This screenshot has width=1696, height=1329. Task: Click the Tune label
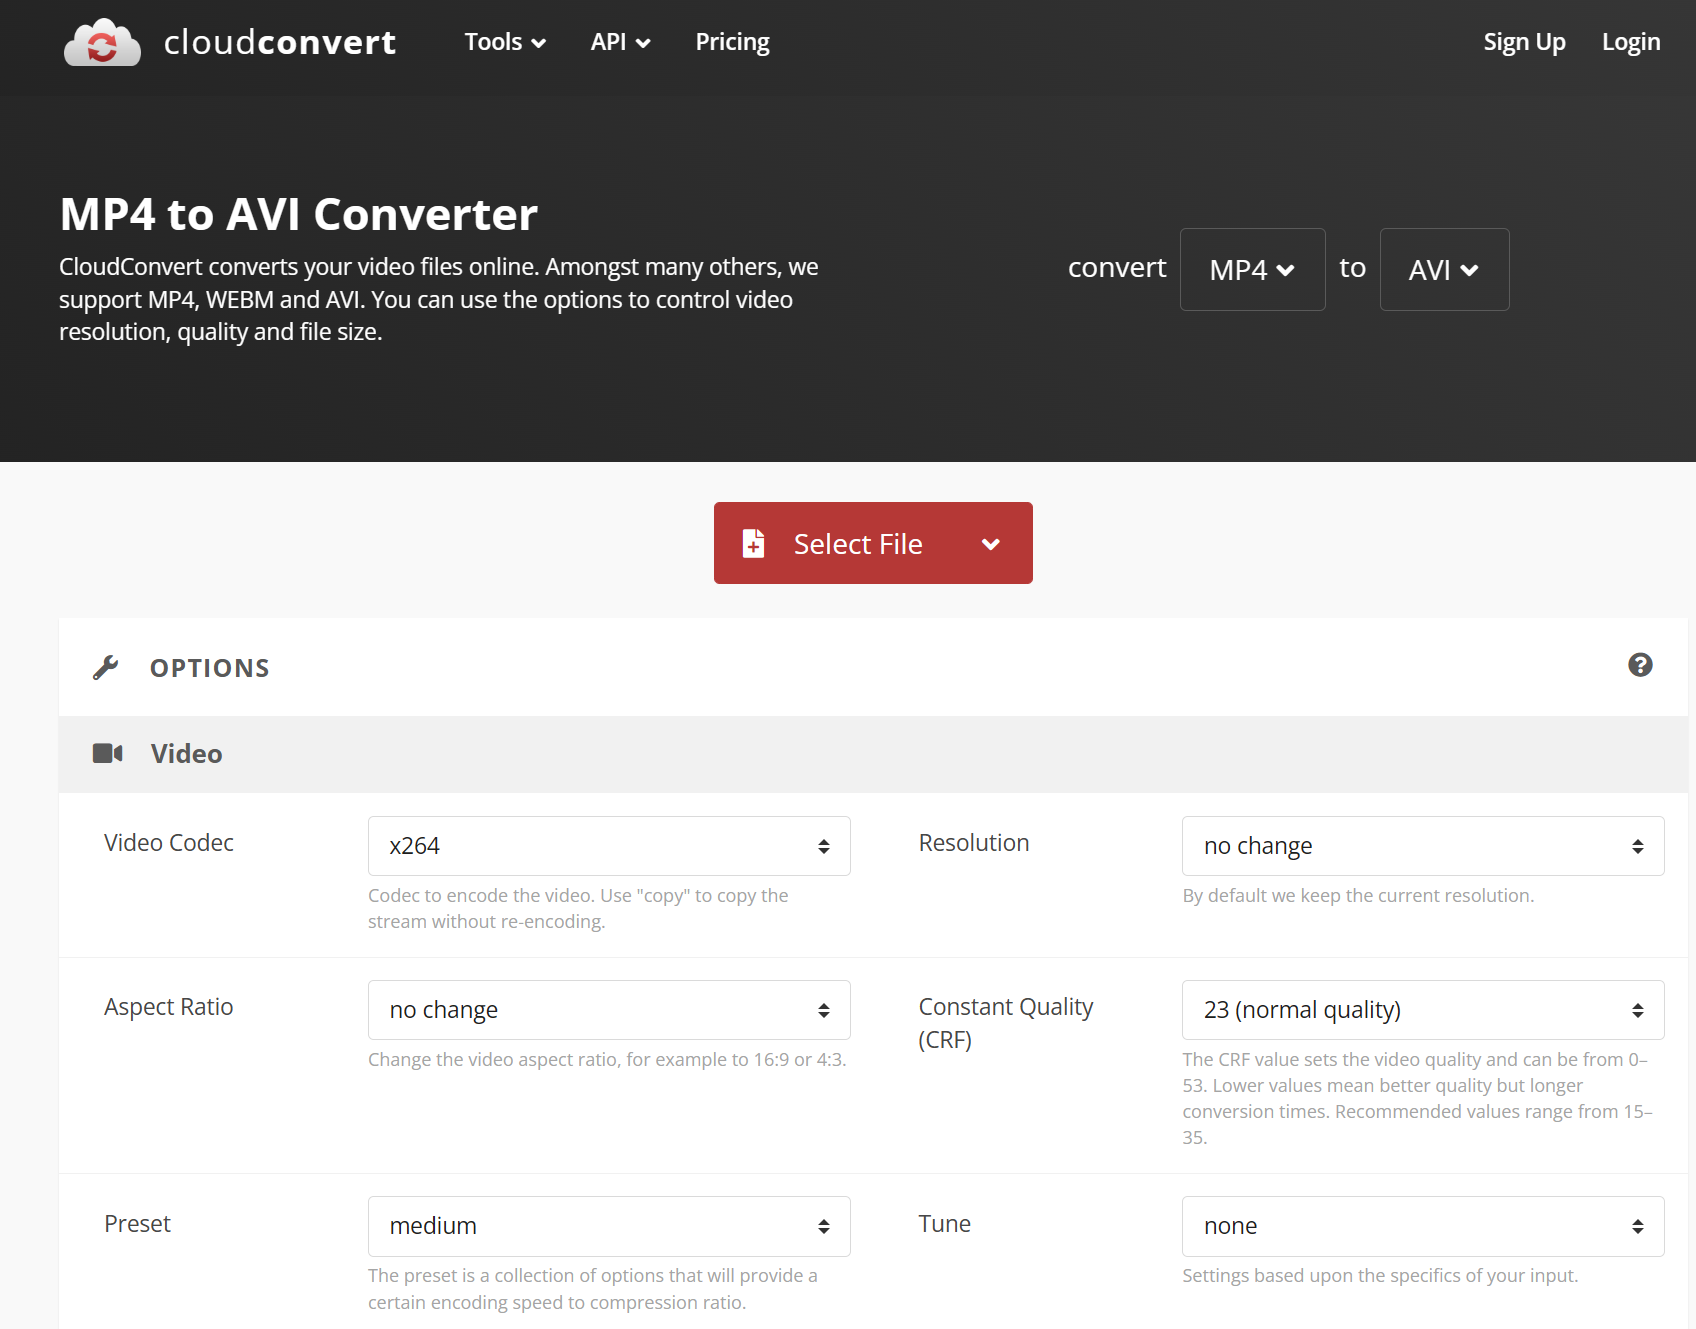click(945, 1224)
